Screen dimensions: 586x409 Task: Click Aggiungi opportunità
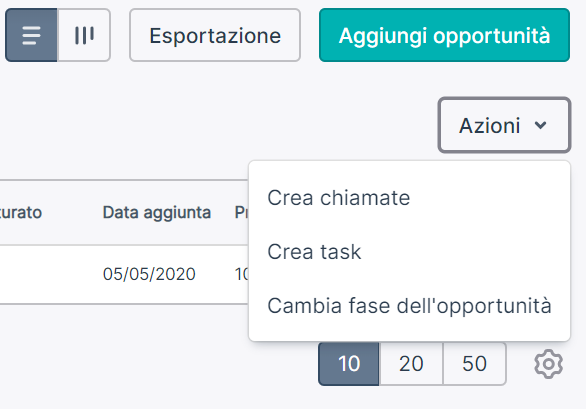444,35
